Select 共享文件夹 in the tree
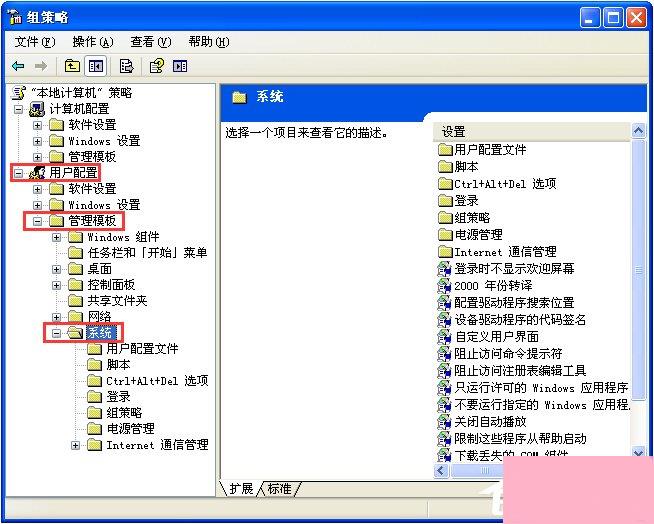 pyautogui.click(x=117, y=301)
